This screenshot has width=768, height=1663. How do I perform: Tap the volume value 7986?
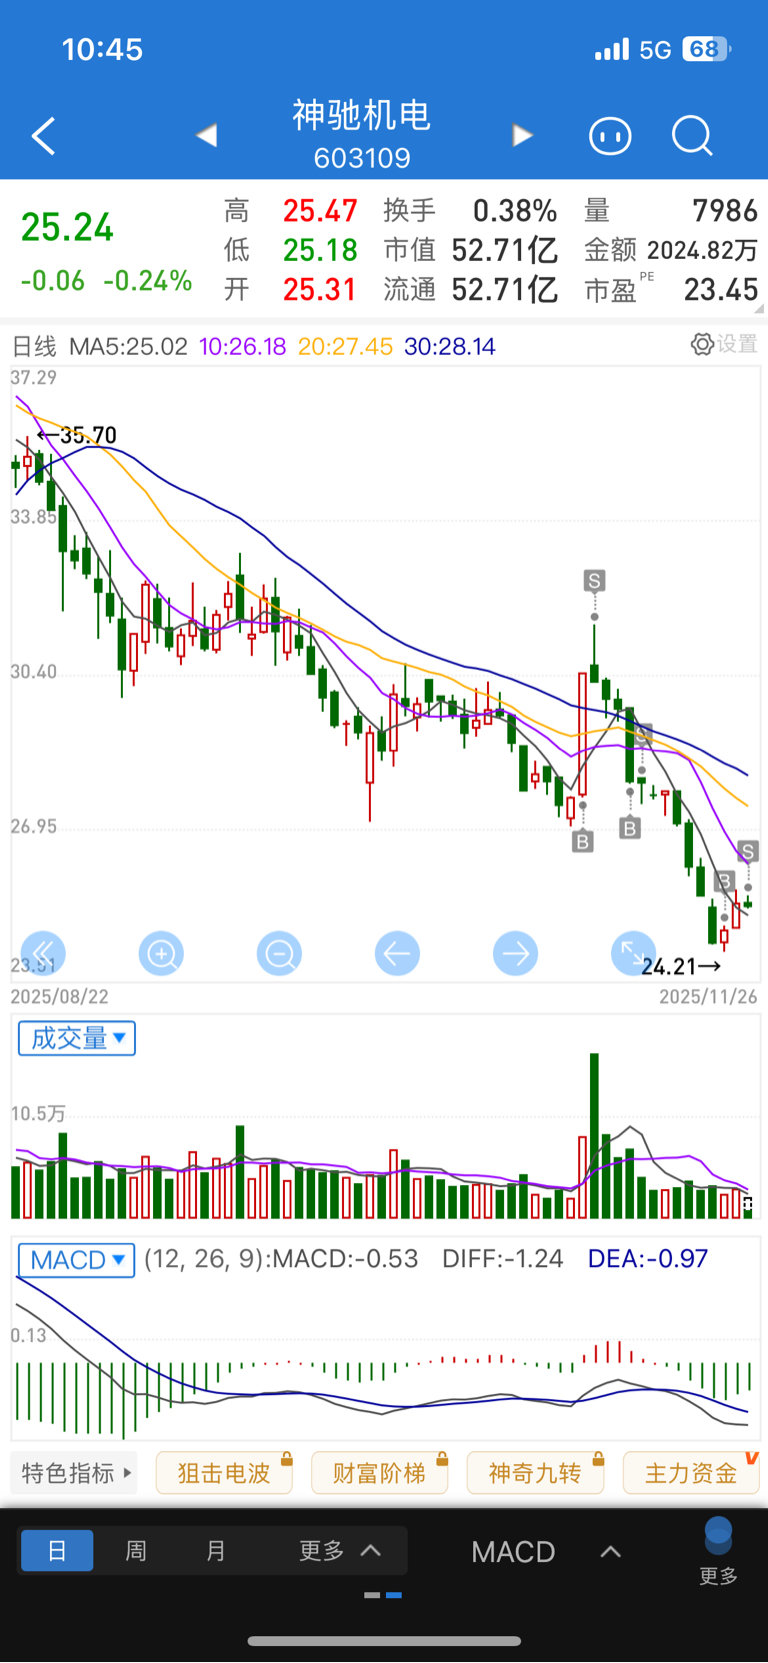point(725,210)
